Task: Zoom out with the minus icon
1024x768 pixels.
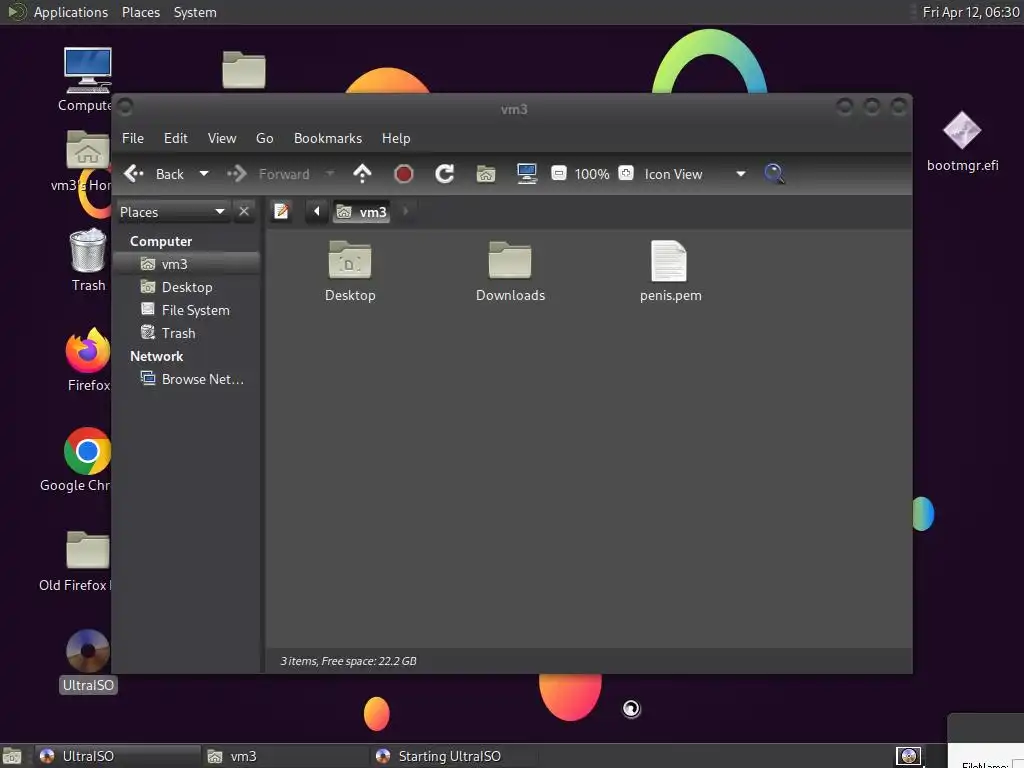Action: [559, 173]
